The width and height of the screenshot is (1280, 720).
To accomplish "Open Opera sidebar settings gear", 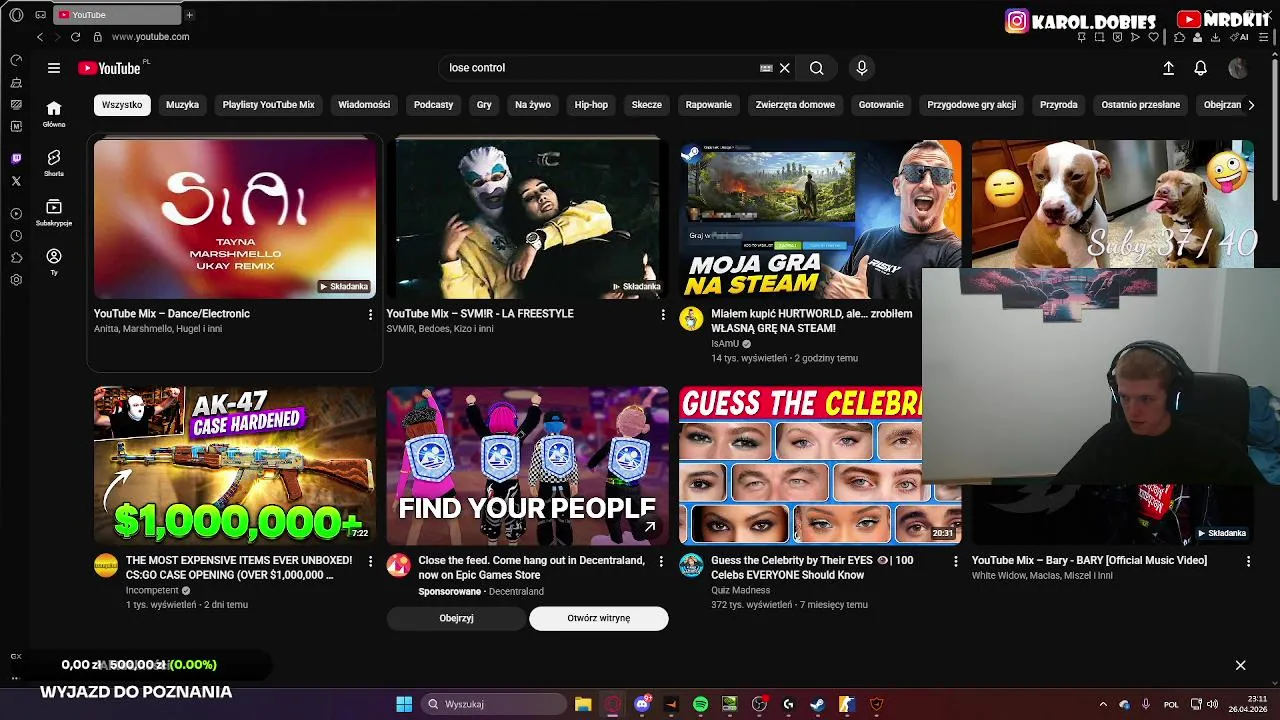I will pos(16,280).
